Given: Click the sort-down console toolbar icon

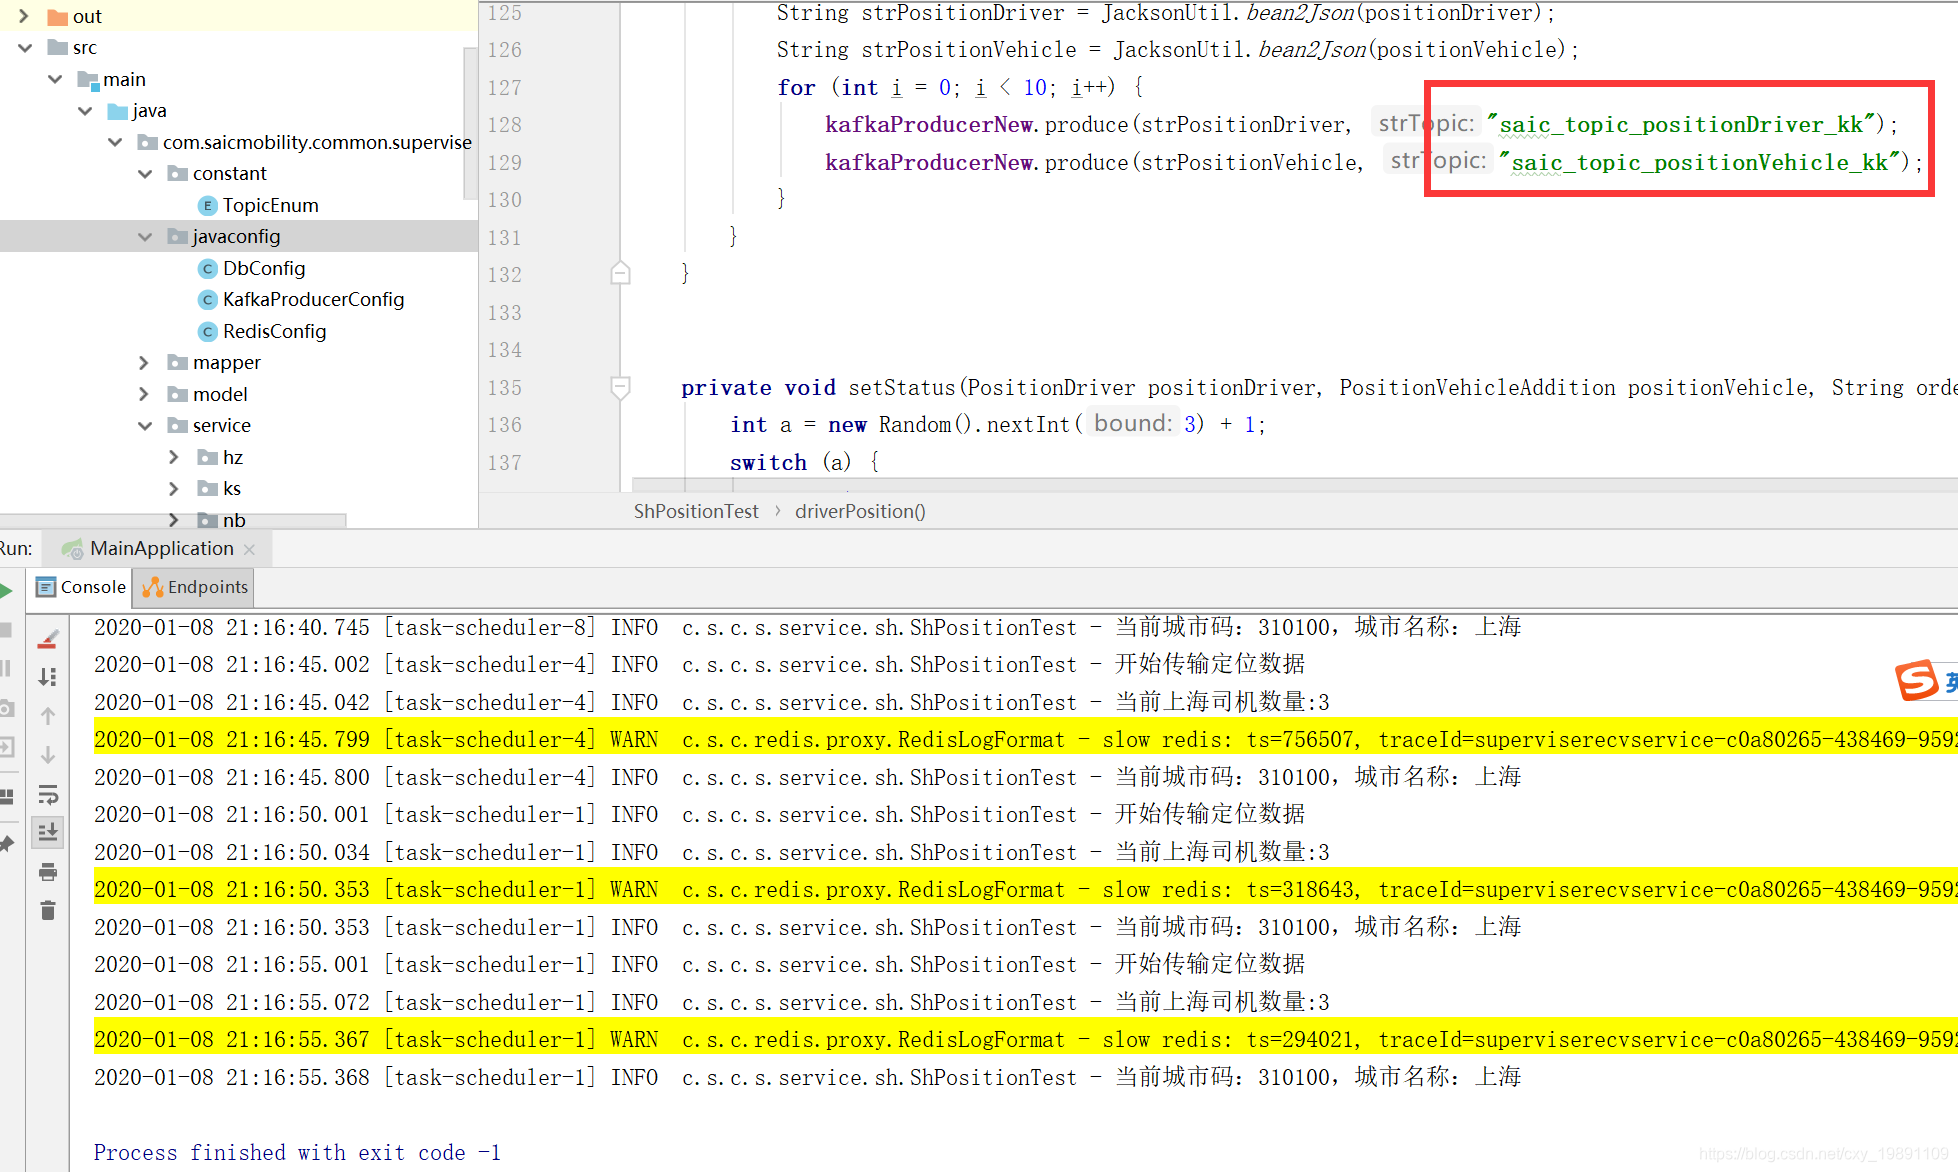Looking at the screenshot, I should (x=48, y=677).
